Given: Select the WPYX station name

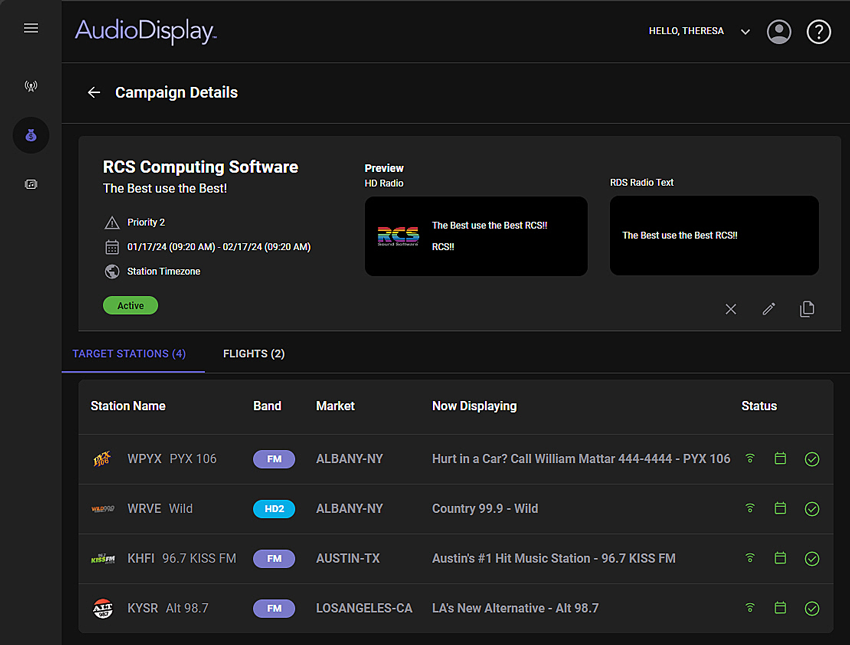Looking at the screenshot, I should (x=144, y=459).
